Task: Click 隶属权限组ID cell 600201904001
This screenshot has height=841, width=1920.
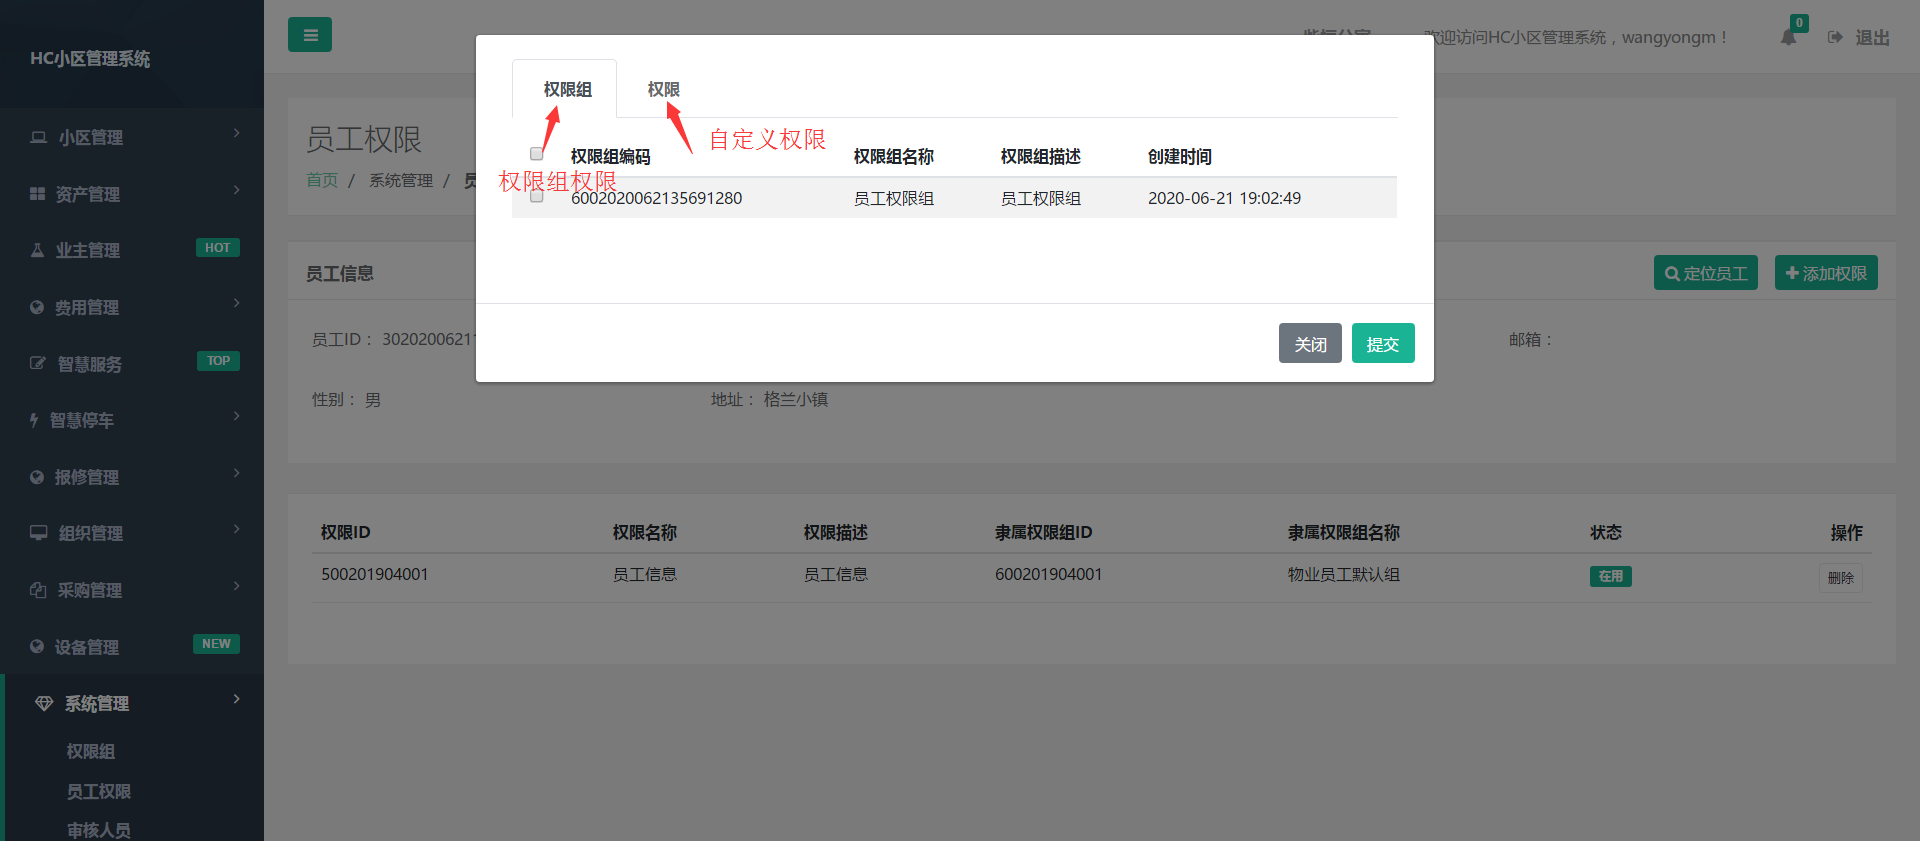Action: 1048,574
